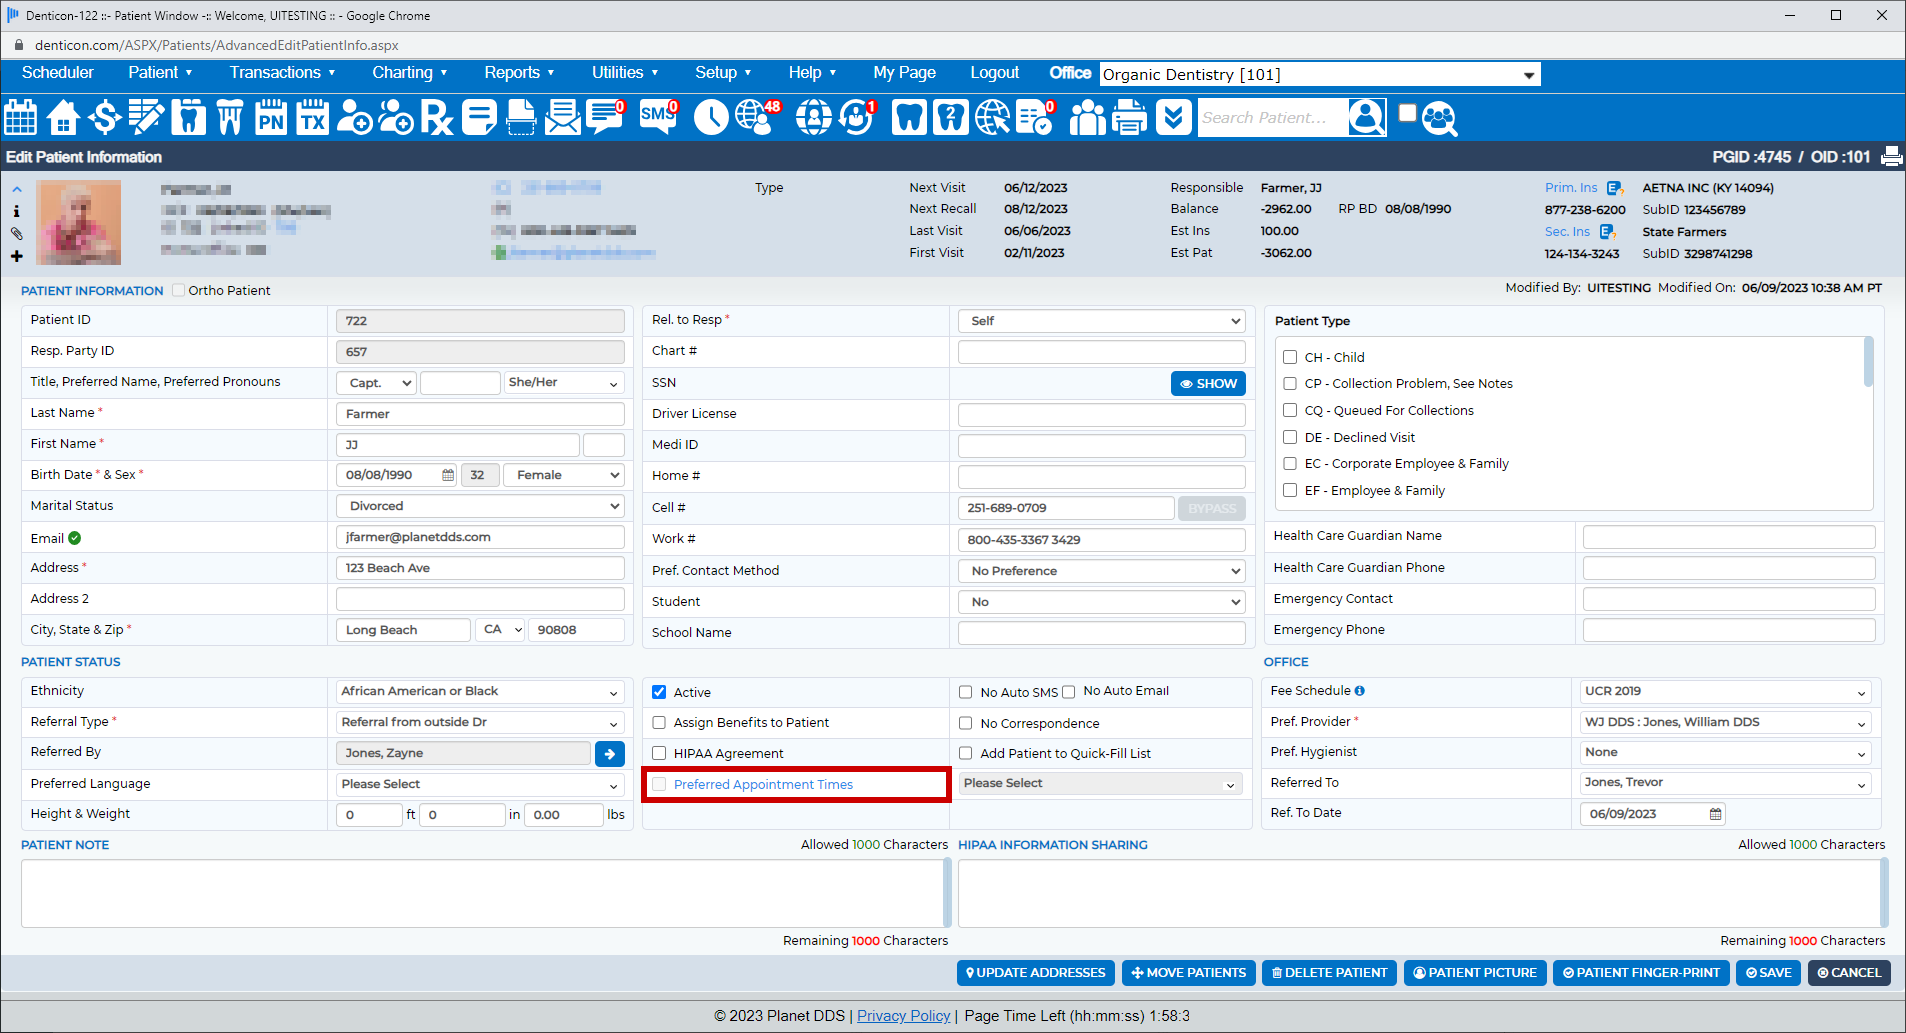This screenshot has height=1033, width=1906.
Task: Click UPDATE ADDRESSES button
Action: (x=1036, y=973)
